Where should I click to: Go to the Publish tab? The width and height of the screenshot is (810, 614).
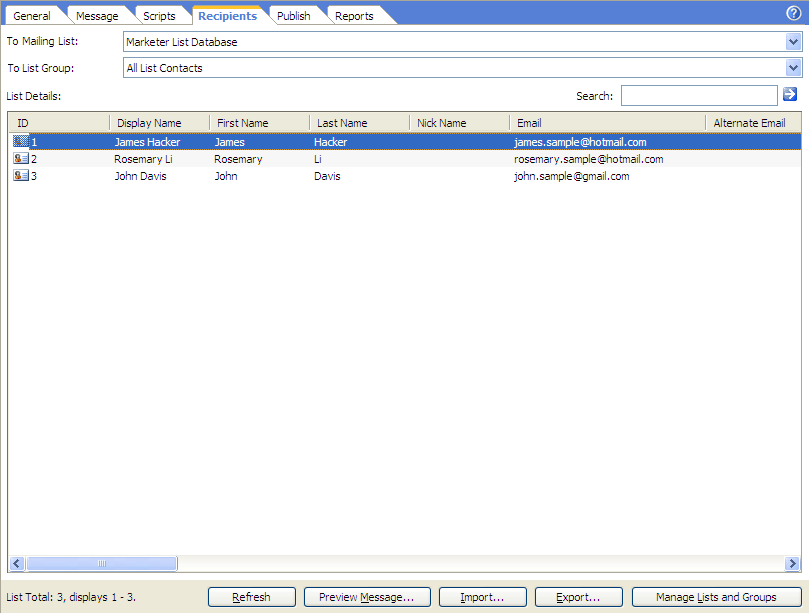click(293, 16)
